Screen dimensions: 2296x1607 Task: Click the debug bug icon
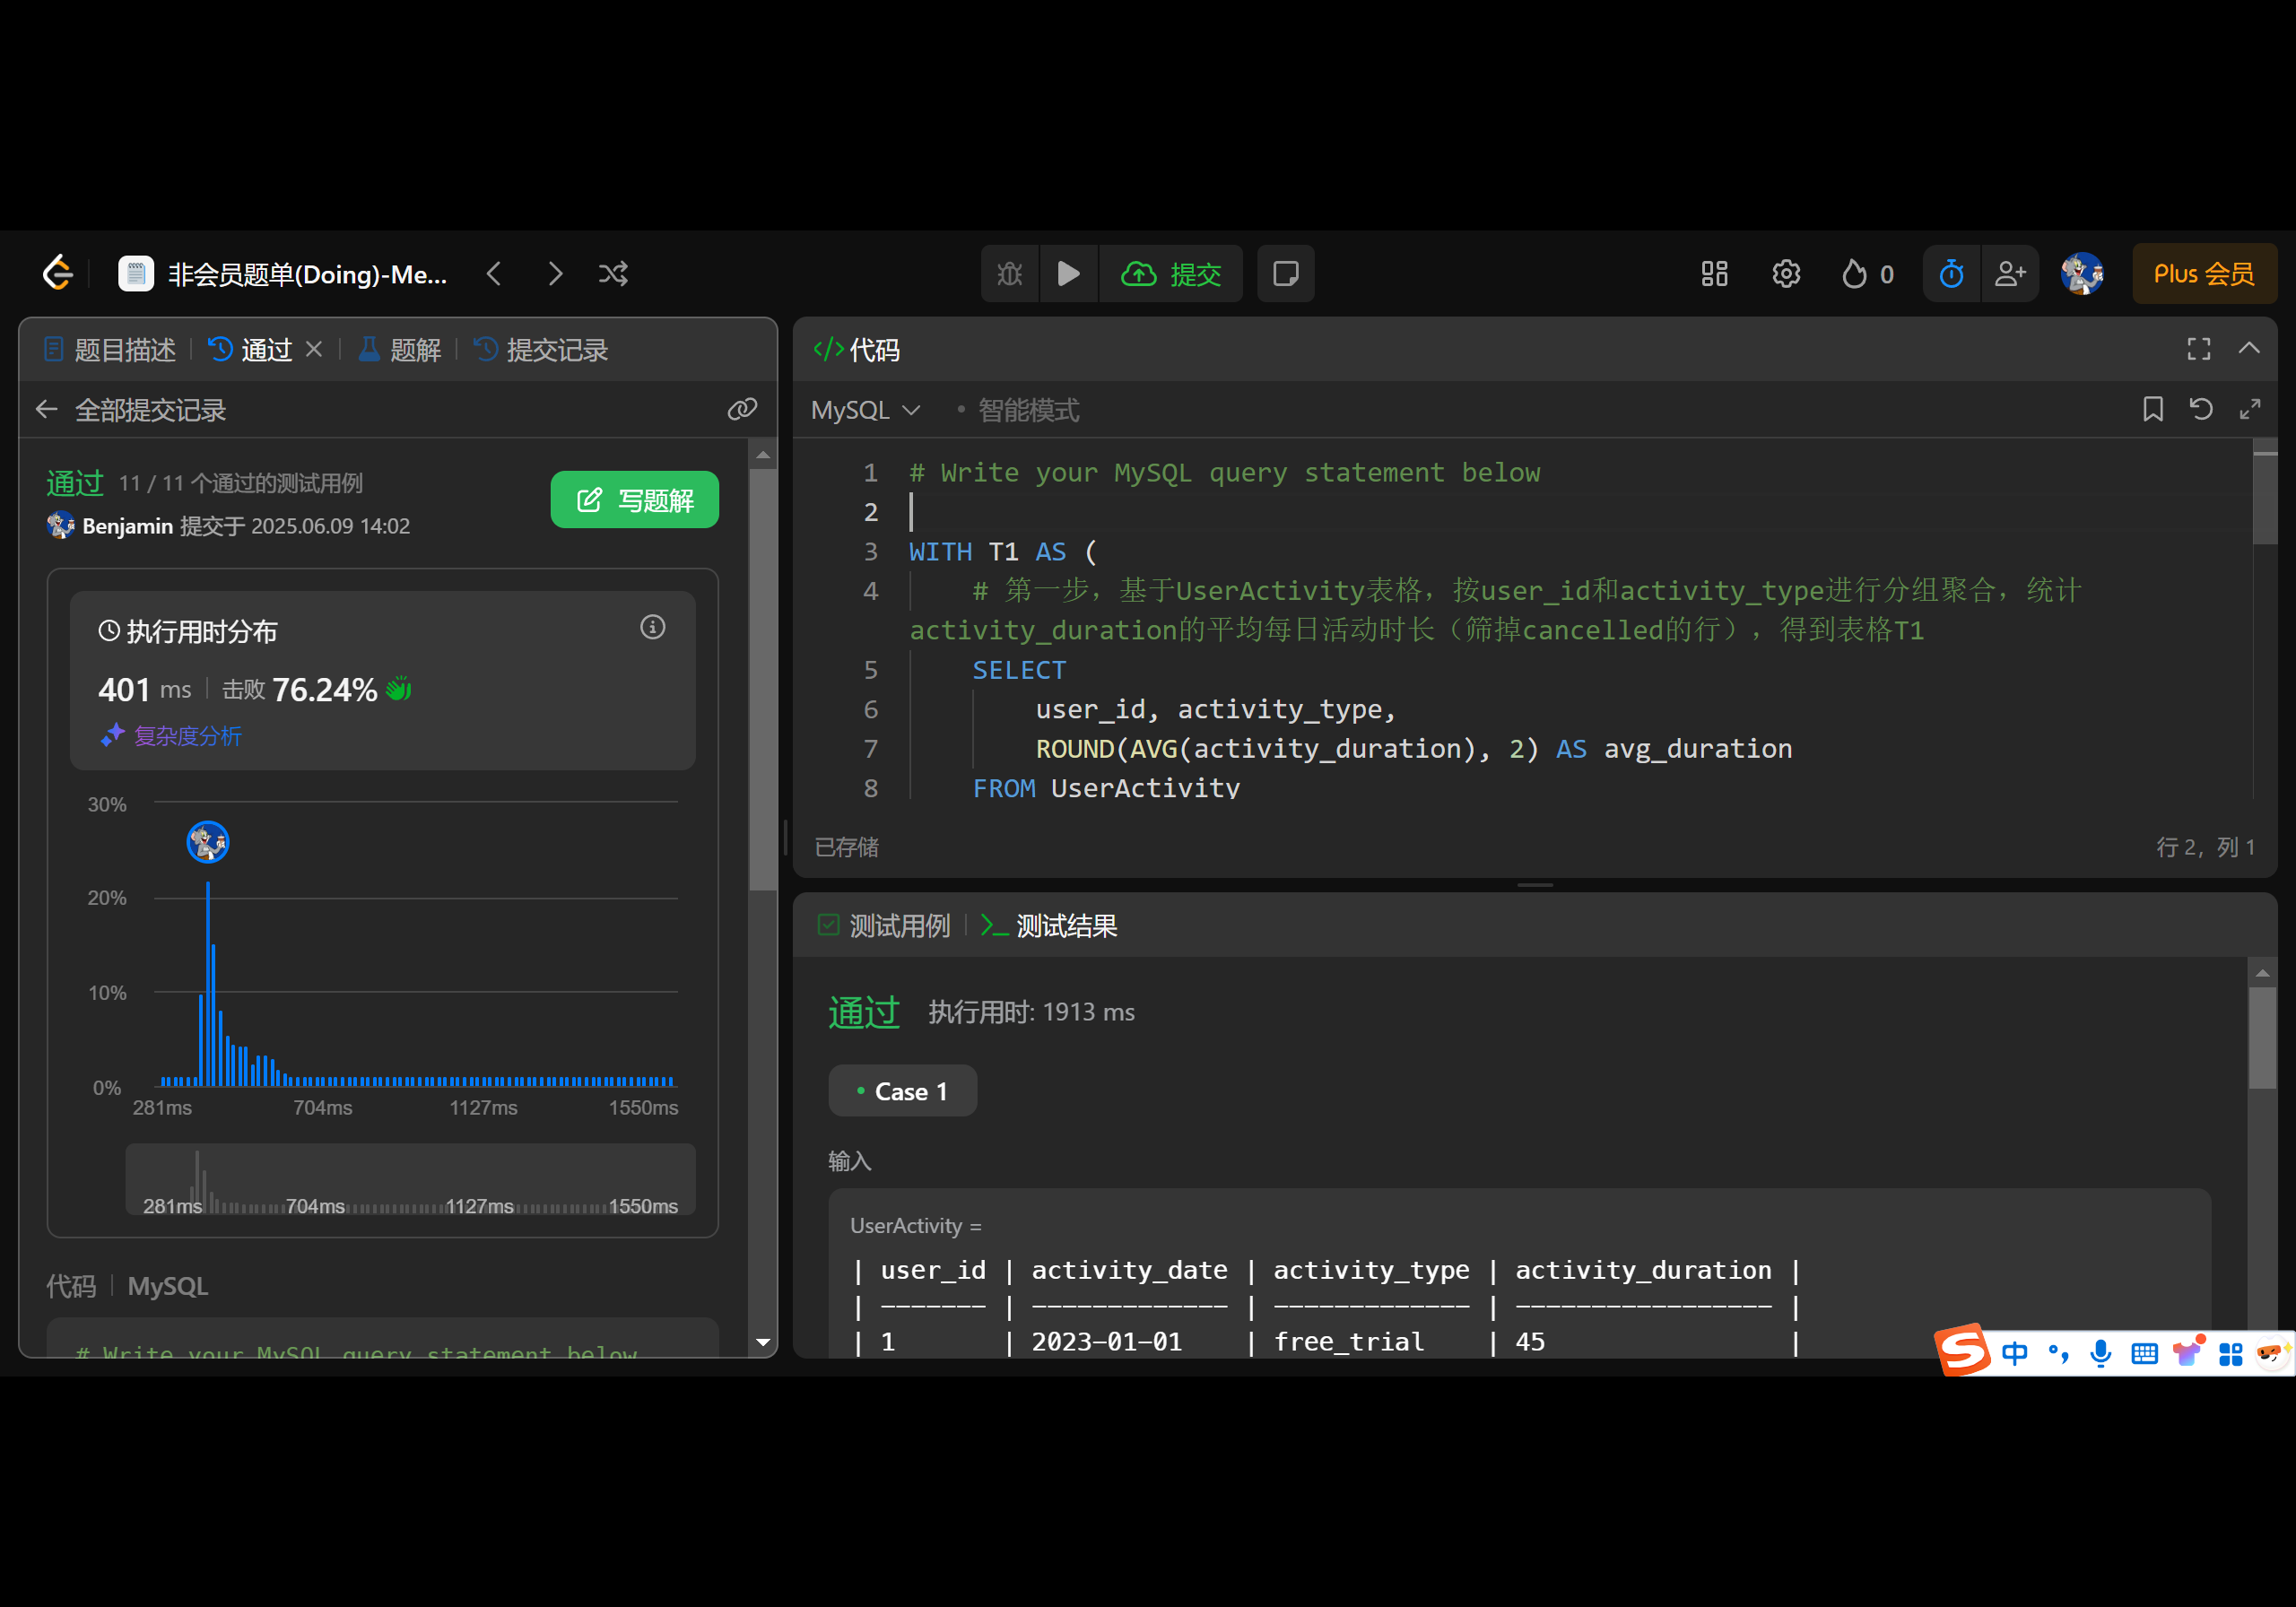[x=1010, y=273]
